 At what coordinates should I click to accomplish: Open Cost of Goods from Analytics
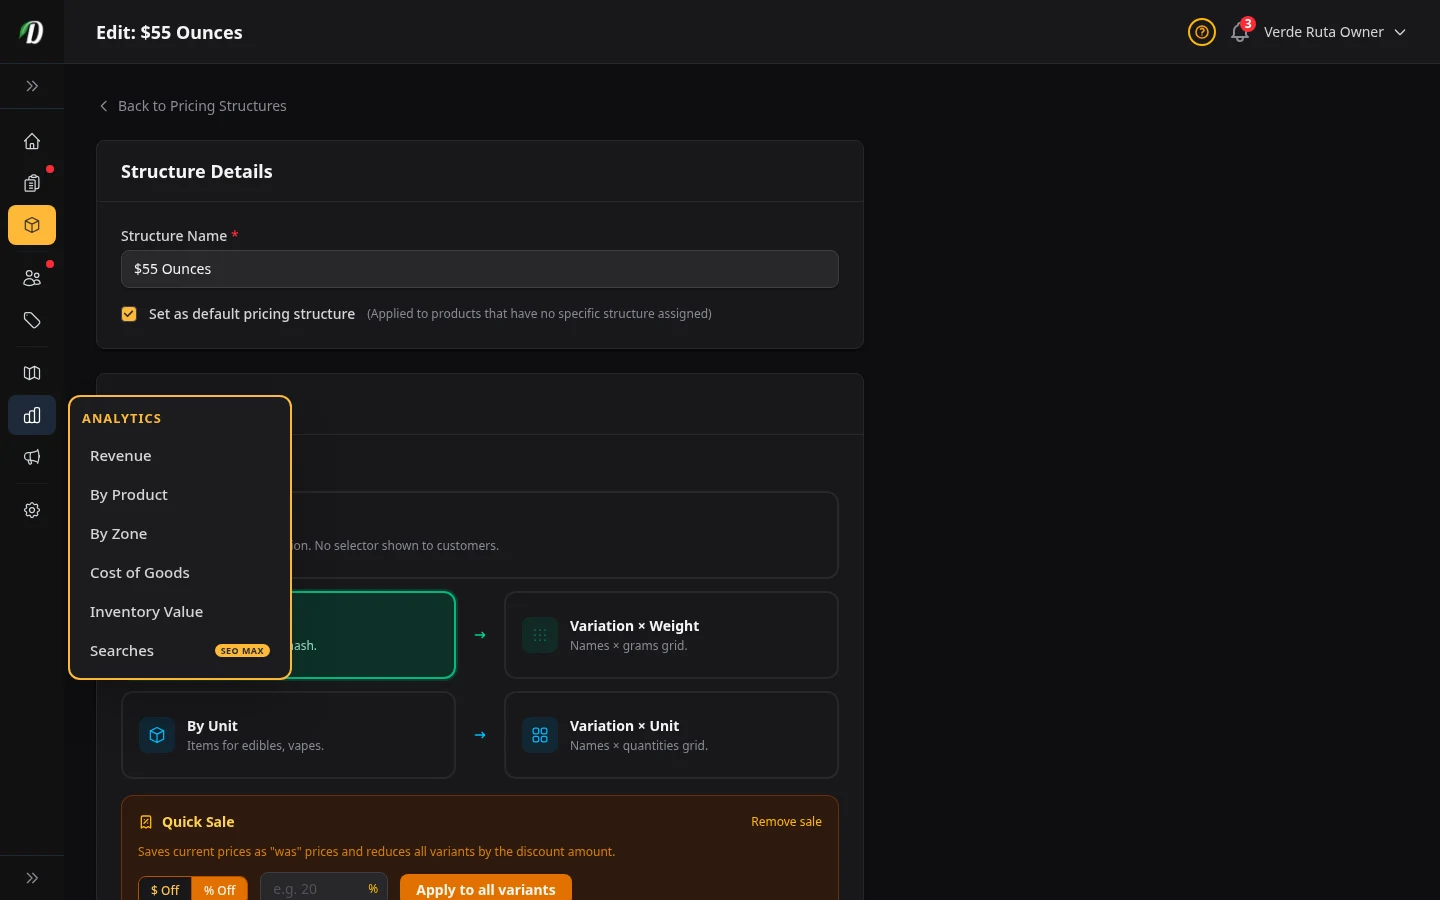tap(140, 572)
